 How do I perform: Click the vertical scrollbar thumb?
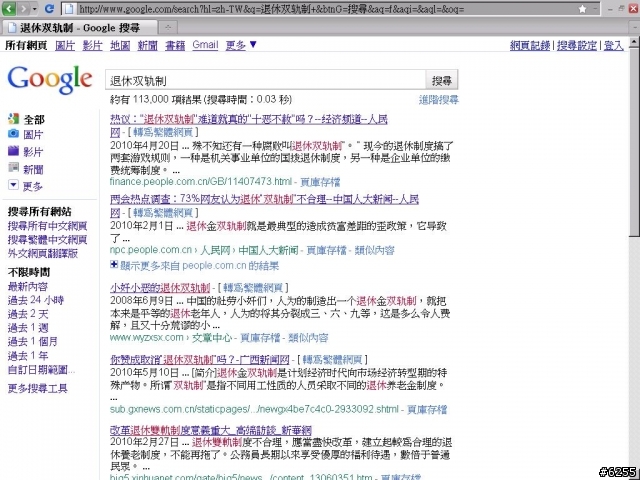(x=634, y=142)
